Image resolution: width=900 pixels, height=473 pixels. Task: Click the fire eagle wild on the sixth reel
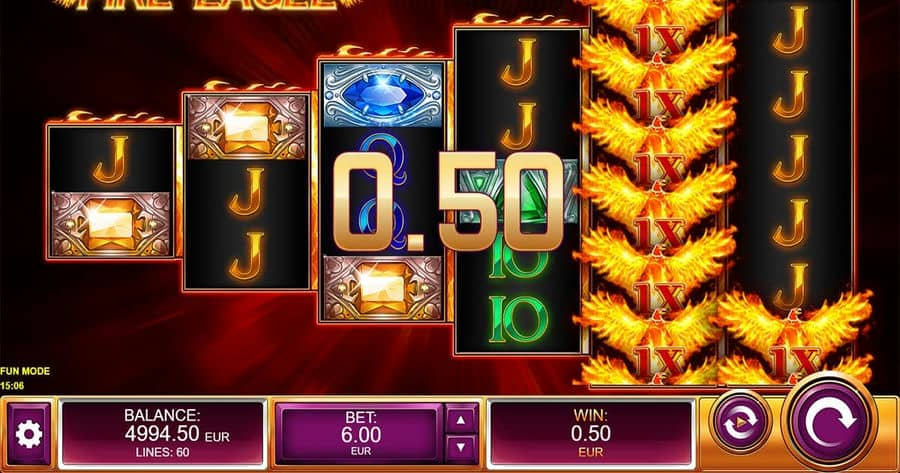click(794, 339)
